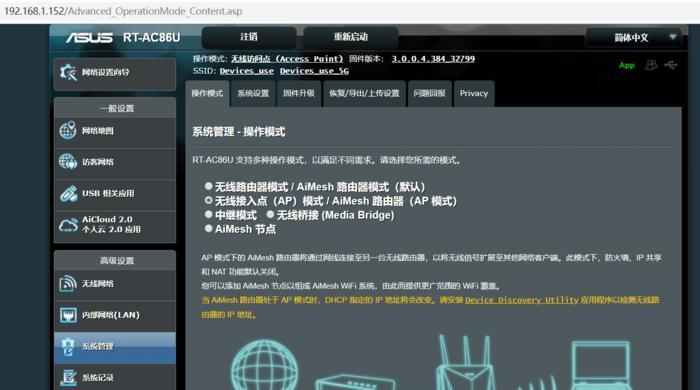Select AiMesh 节点 radio button
Screen dimensions: 700x390
(x=208, y=228)
